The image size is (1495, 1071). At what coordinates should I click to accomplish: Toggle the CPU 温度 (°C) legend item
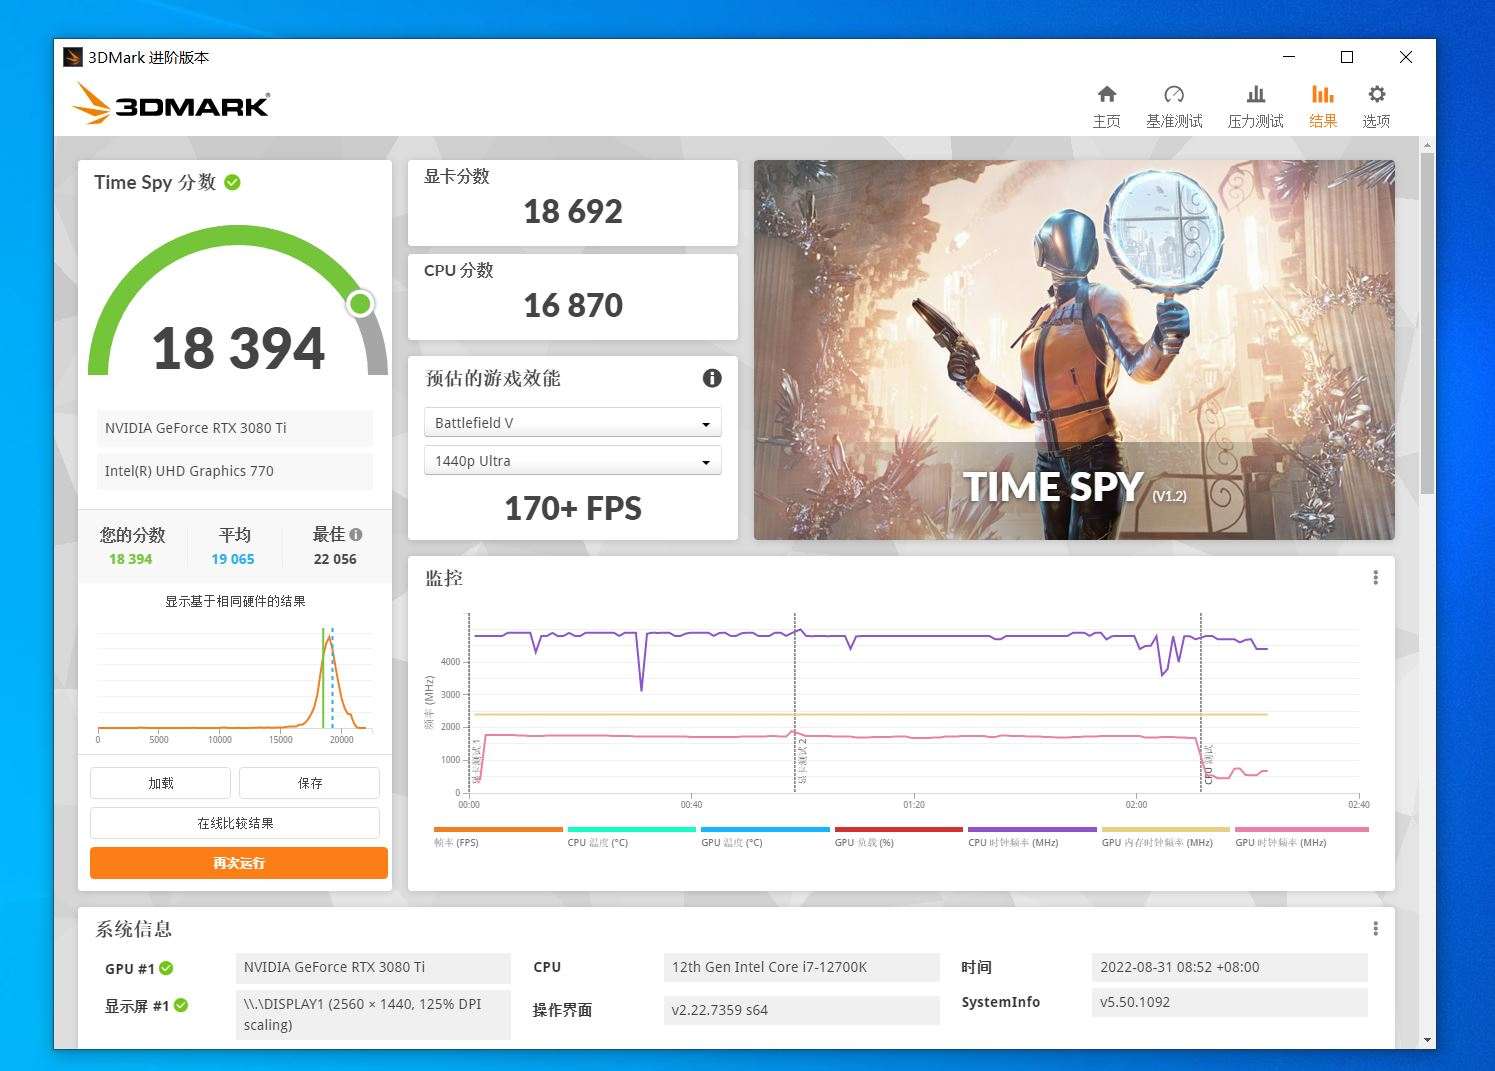click(x=631, y=838)
